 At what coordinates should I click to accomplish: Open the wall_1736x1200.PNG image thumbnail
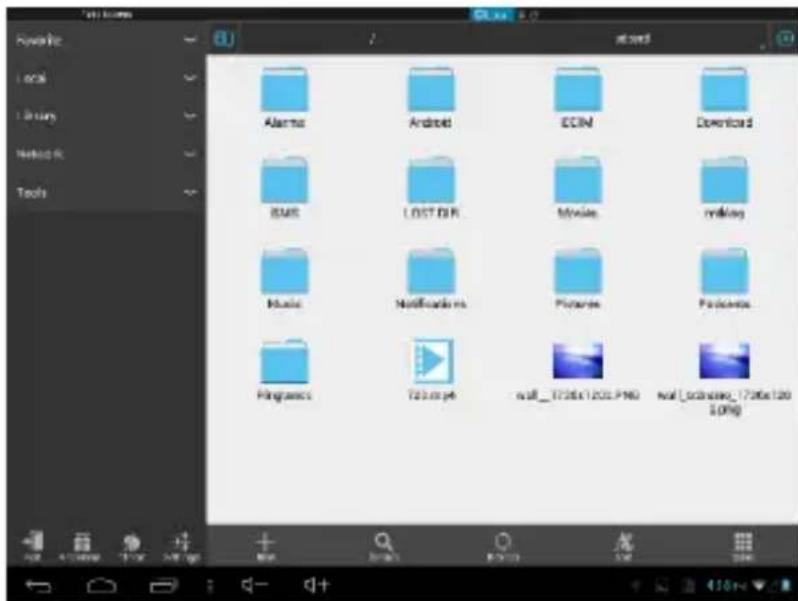578,361
